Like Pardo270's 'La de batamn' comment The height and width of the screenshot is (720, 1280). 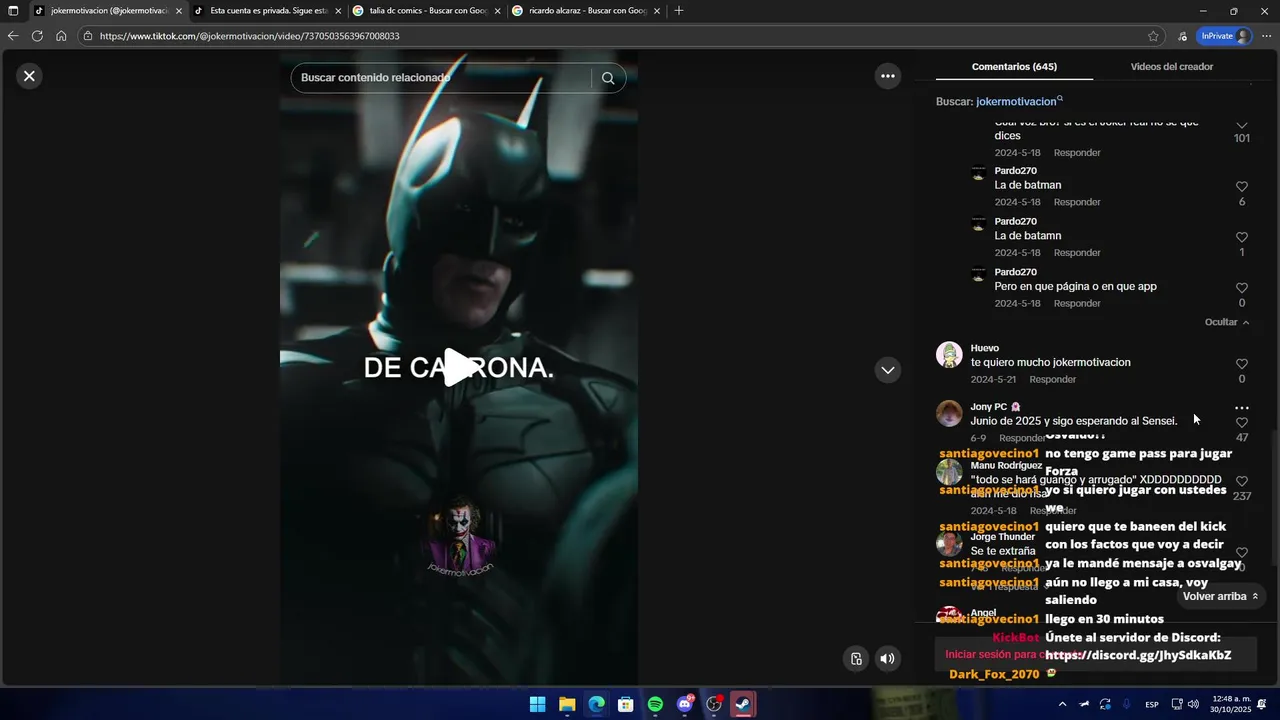click(1242, 238)
